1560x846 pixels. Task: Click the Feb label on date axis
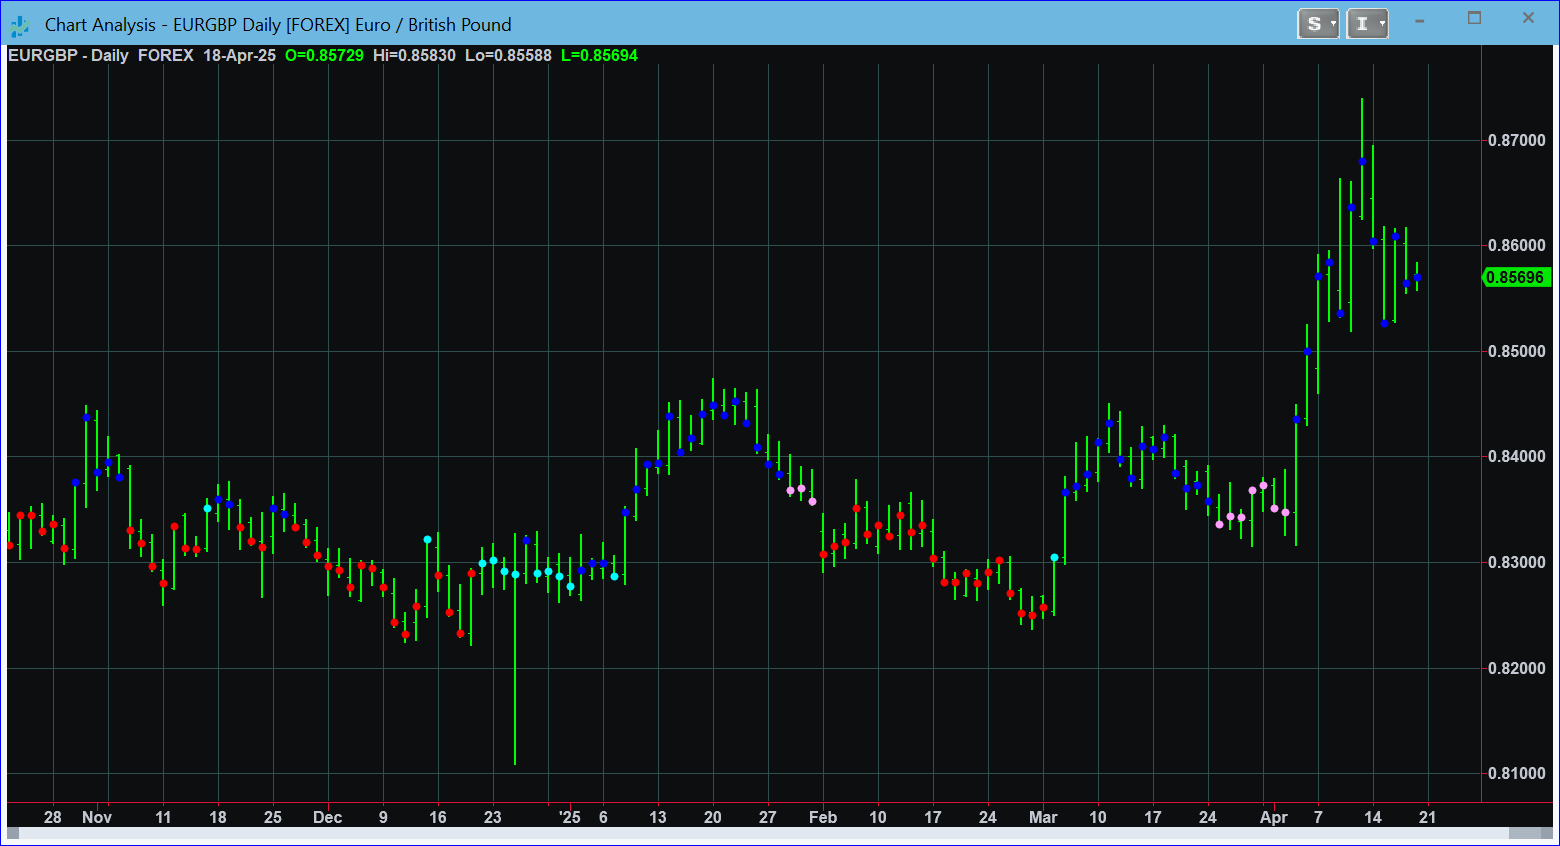(x=823, y=817)
